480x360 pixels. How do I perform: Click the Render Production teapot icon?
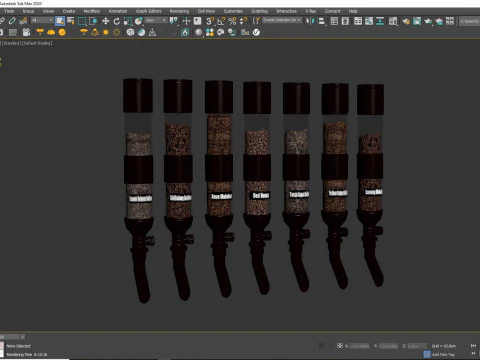click(428, 21)
